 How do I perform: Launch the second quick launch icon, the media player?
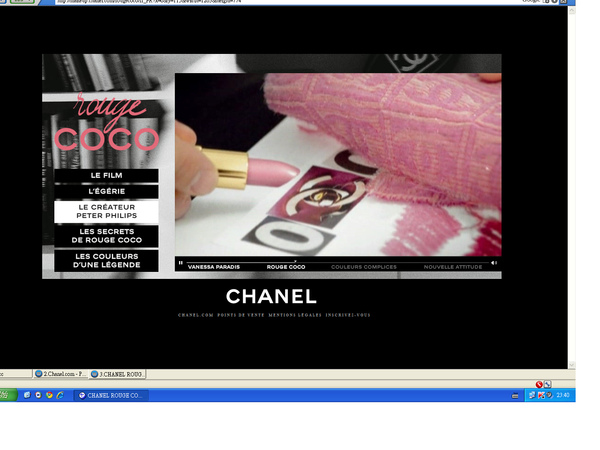click(38, 395)
